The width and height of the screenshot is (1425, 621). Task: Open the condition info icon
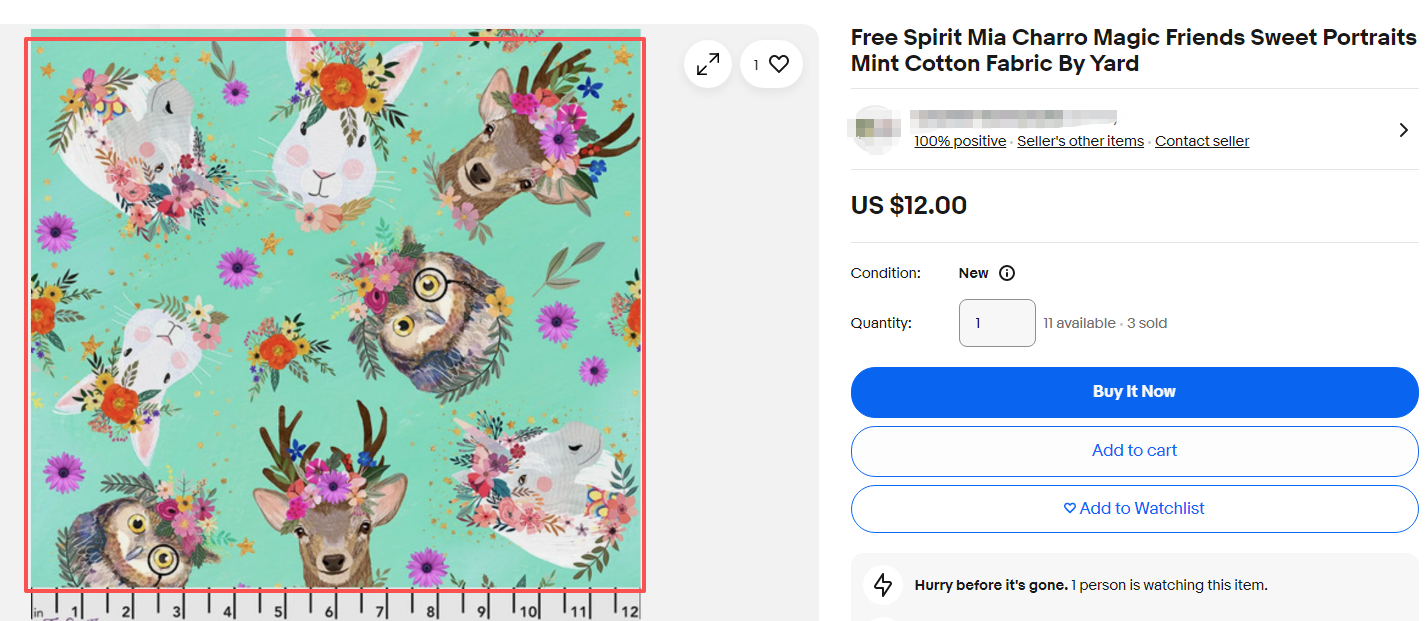tap(1007, 273)
